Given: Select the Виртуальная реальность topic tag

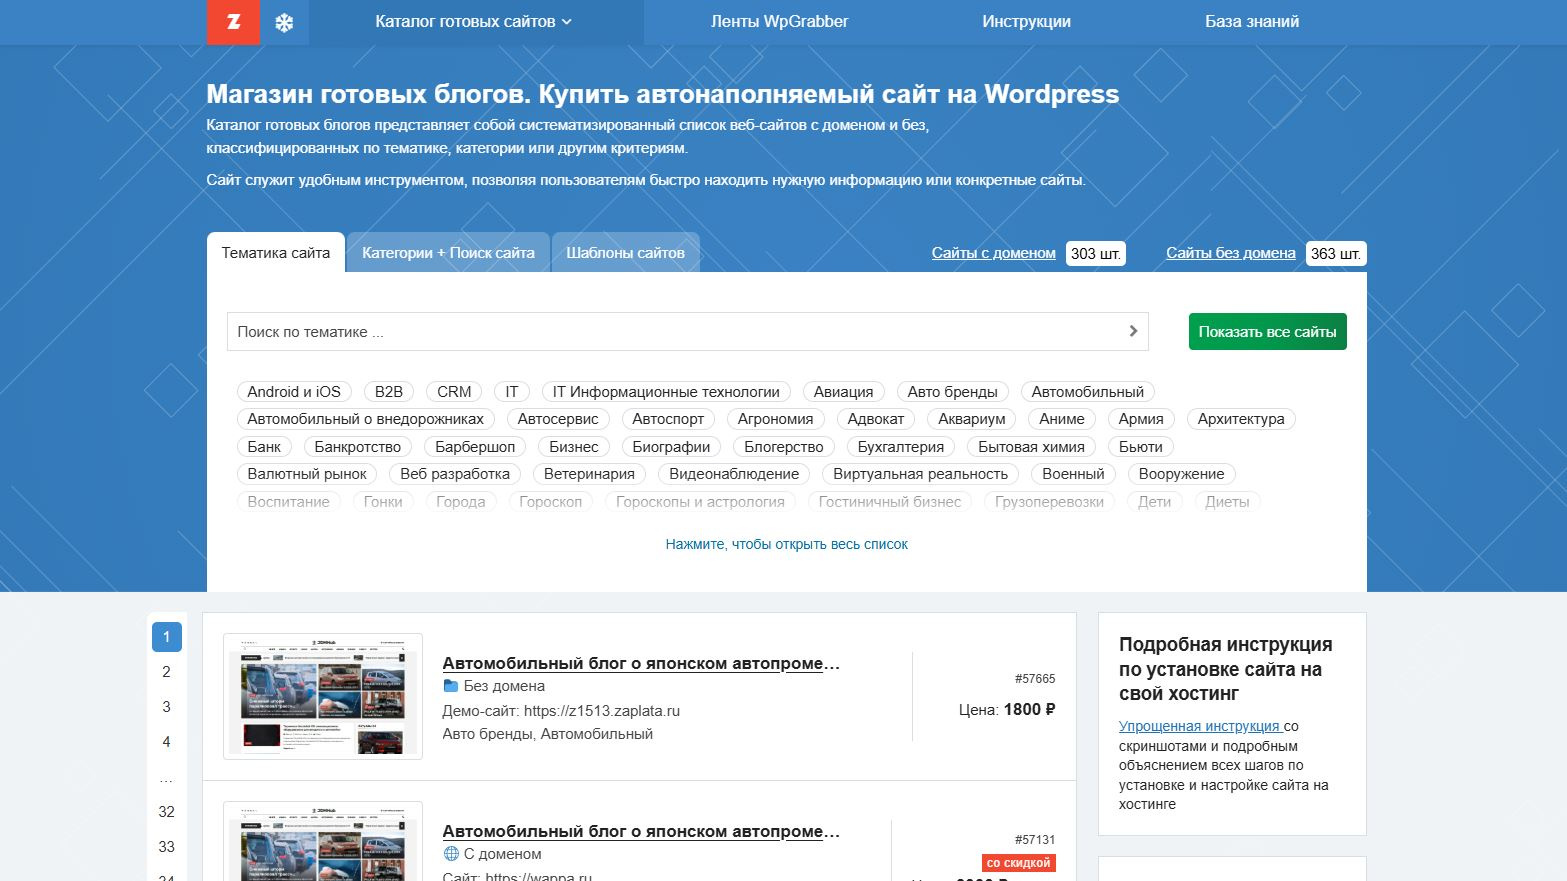Looking at the screenshot, I should point(920,474).
